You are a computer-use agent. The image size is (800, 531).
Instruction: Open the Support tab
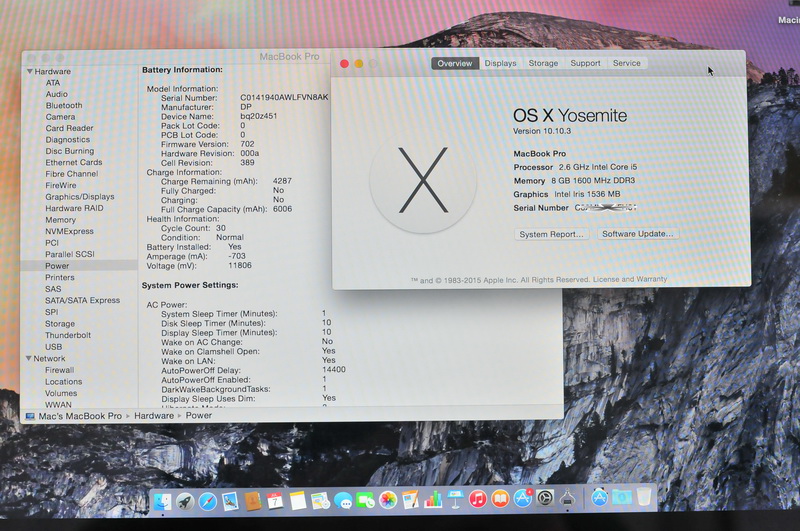(585, 63)
